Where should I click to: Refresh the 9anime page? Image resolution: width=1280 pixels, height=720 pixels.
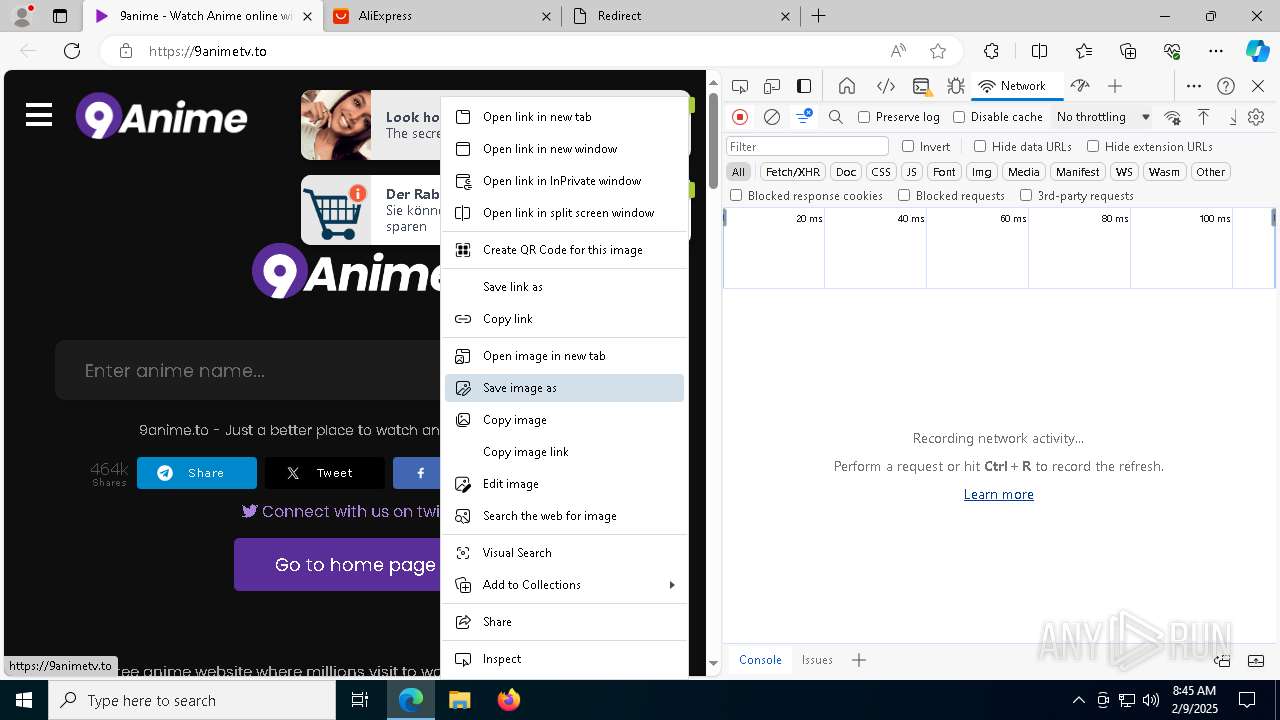coord(72,51)
